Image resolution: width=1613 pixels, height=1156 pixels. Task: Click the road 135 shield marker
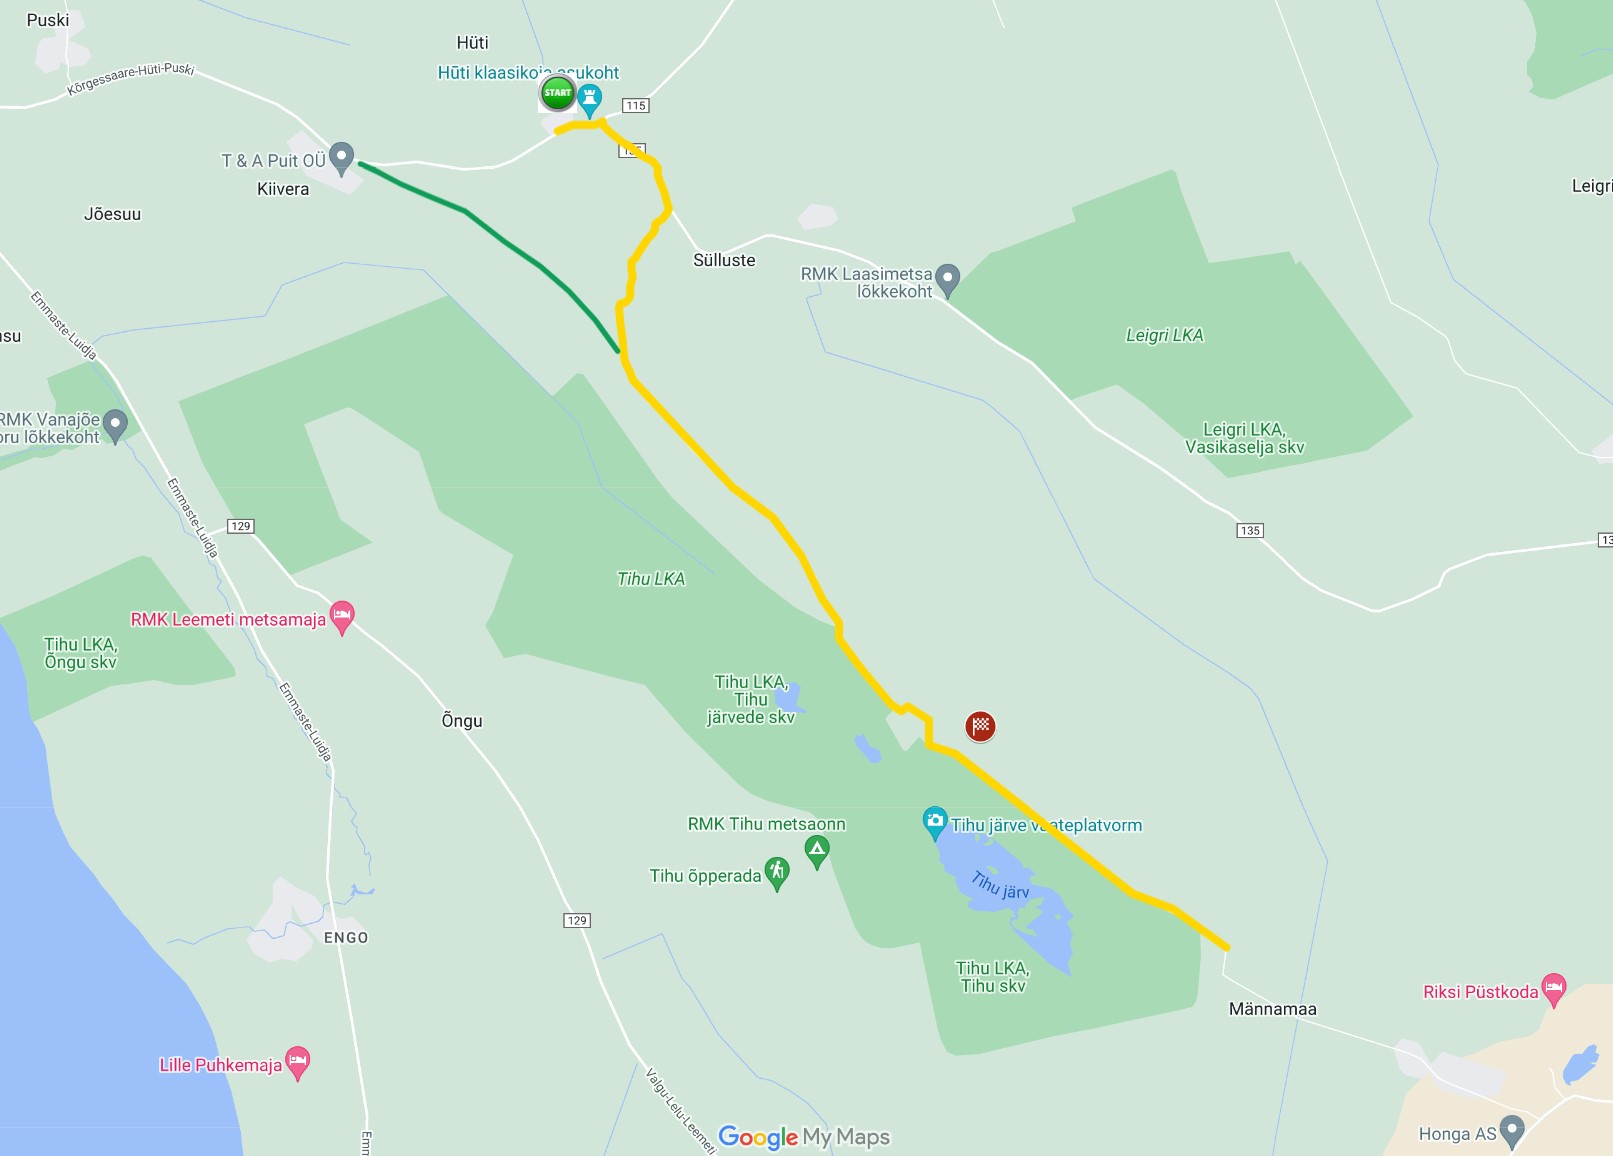pos(1250,530)
